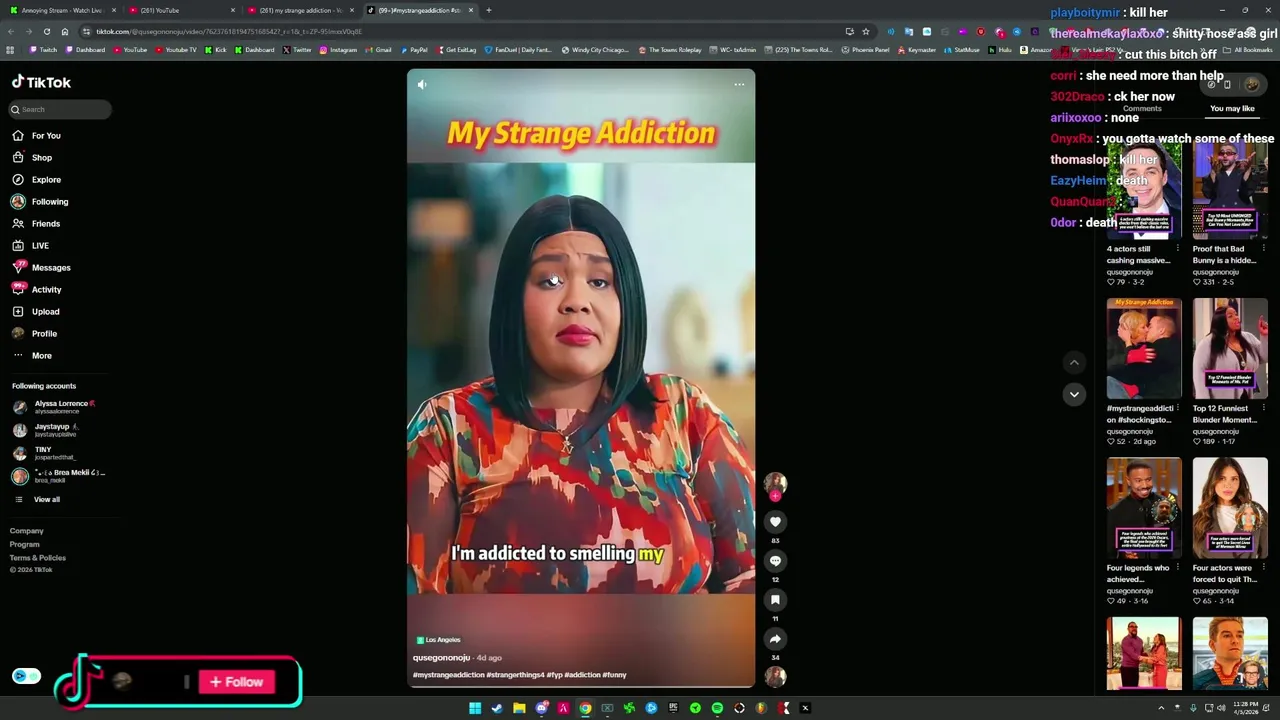Open options for 'Four legends who achieved' card
This screenshot has width=1280, height=720.
tap(1178, 568)
